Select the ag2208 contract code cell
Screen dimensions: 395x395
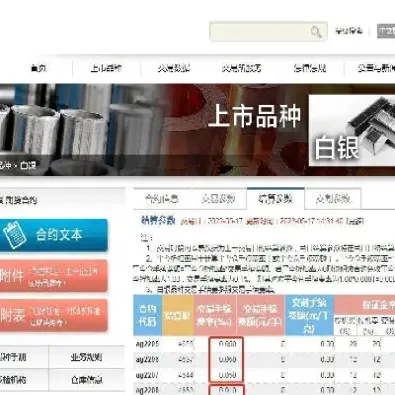pos(147,390)
